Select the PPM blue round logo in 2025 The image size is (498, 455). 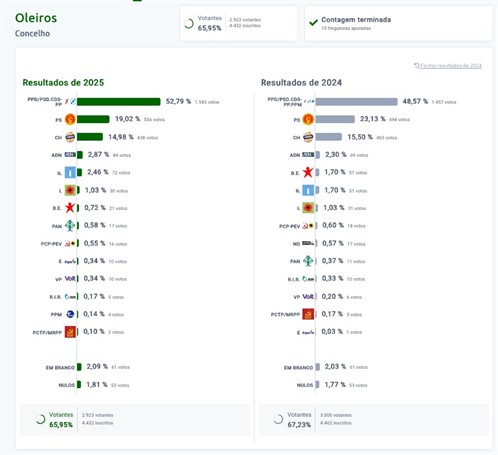[70, 314]
